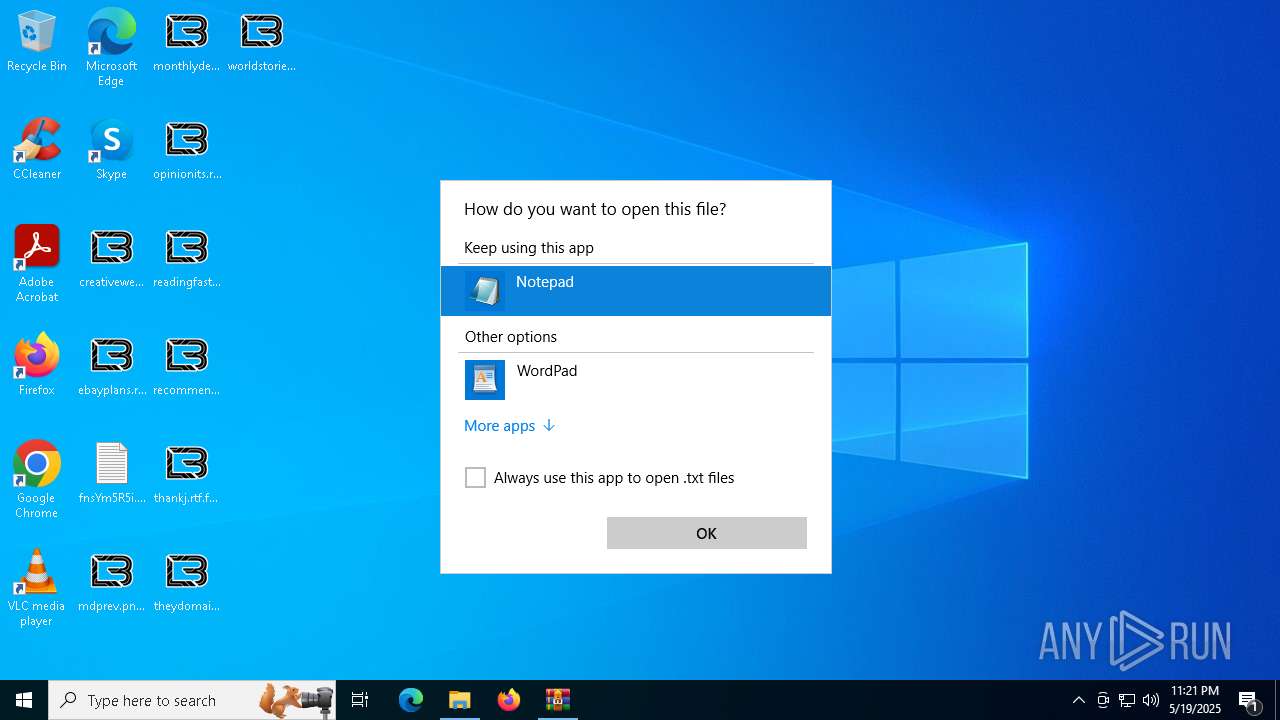The height and width of the screenshot is (720, 1280).
Task: Launch Edge from the taskbar
Action: [411, 700]
